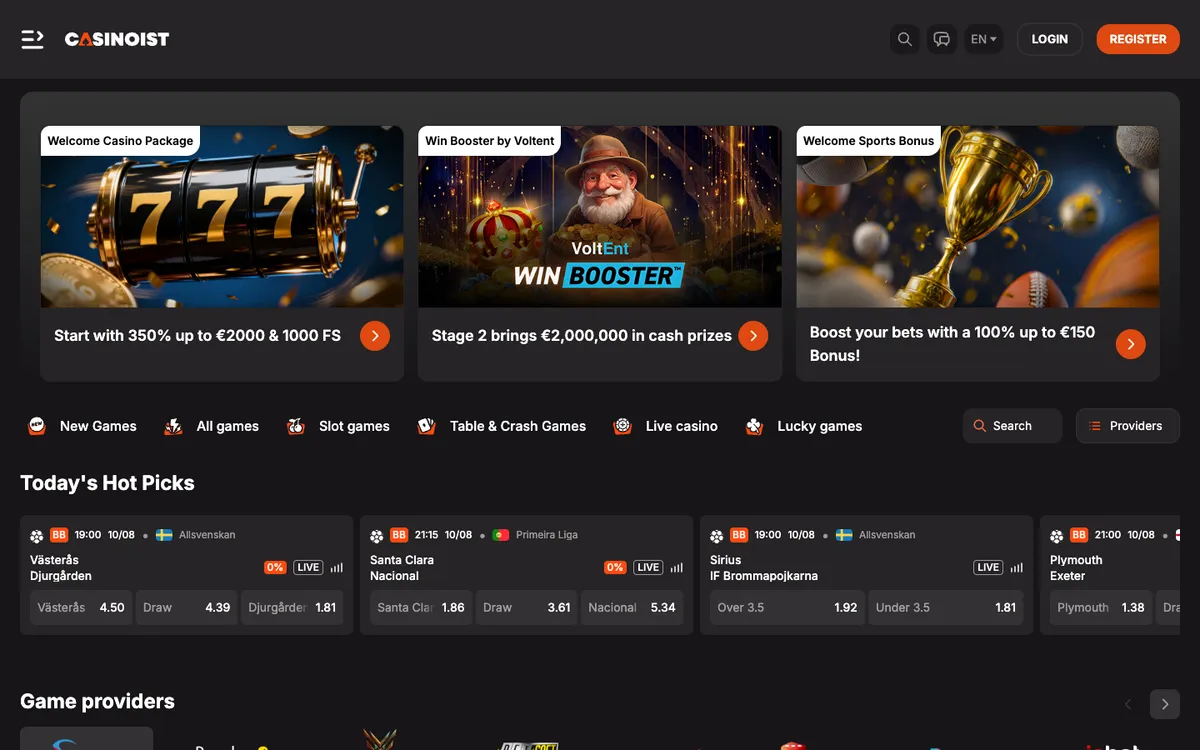Click Sweden flag on the Västerås card

tap(164, 535)
